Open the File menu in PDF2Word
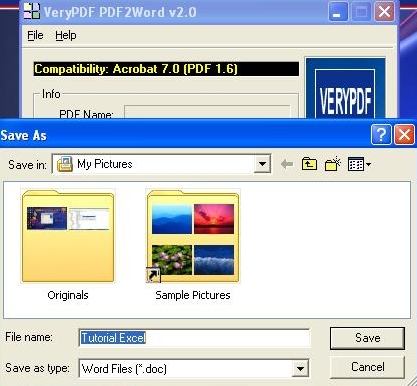This screenshot has height=386, width=417. point(35,35)
